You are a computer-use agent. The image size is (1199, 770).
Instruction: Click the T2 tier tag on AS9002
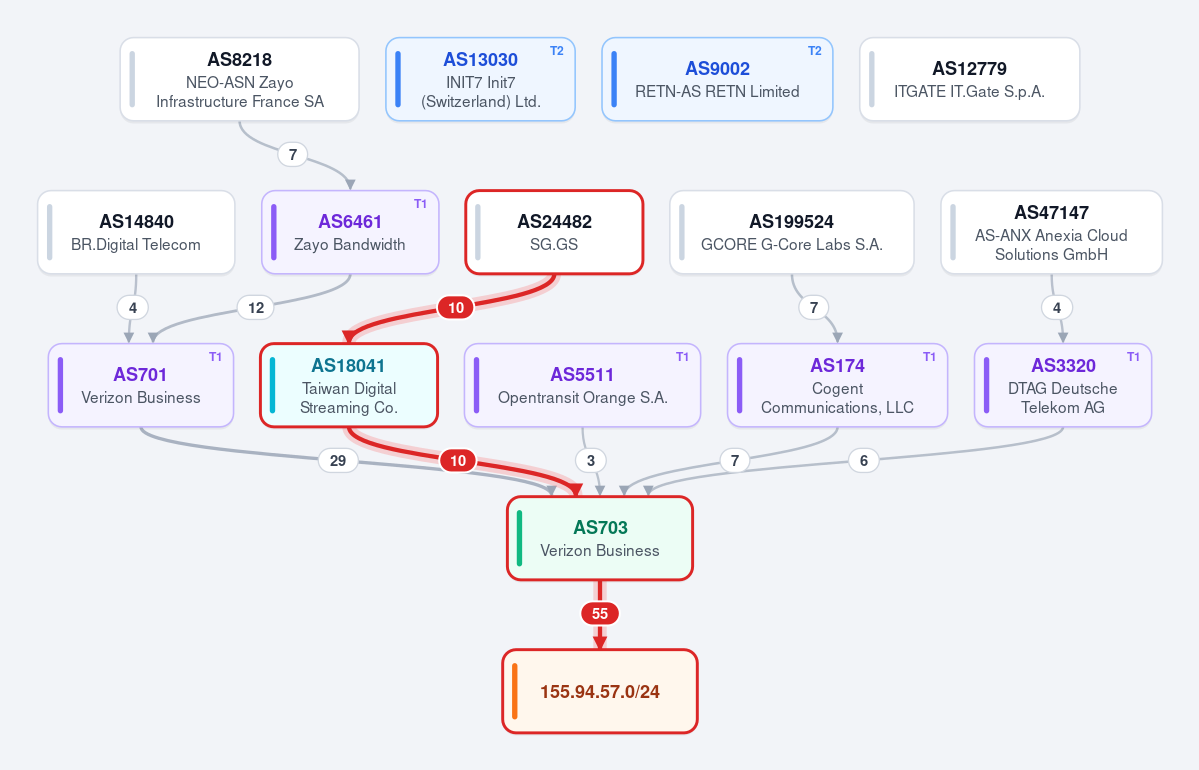tap(814, 50)
